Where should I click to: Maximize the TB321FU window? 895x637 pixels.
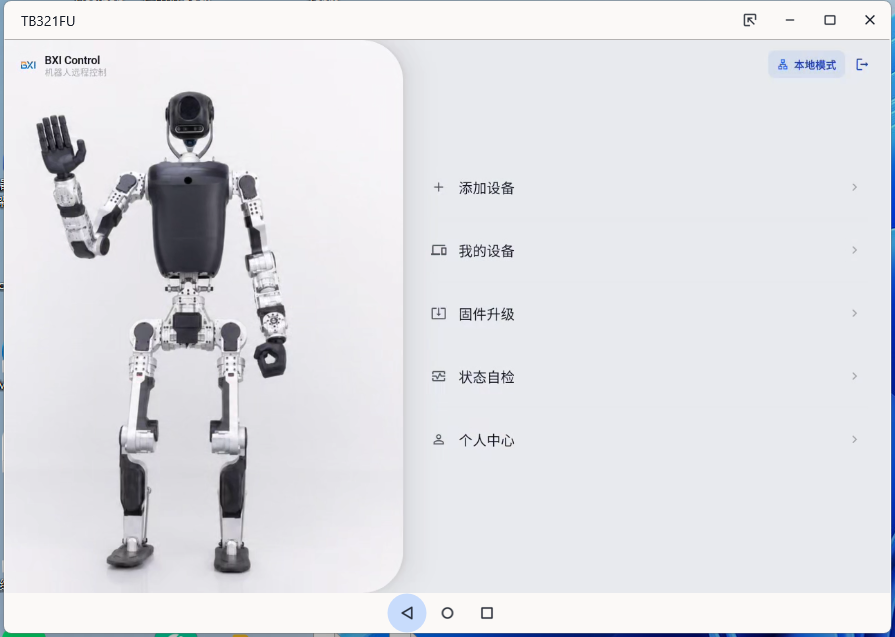point(830,20)
